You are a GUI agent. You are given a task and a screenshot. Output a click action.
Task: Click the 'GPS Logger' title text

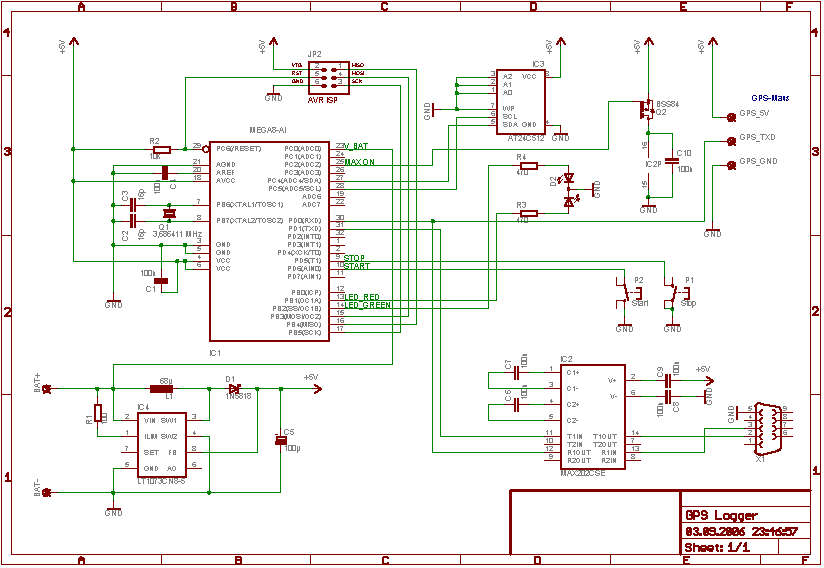point(721,515)
